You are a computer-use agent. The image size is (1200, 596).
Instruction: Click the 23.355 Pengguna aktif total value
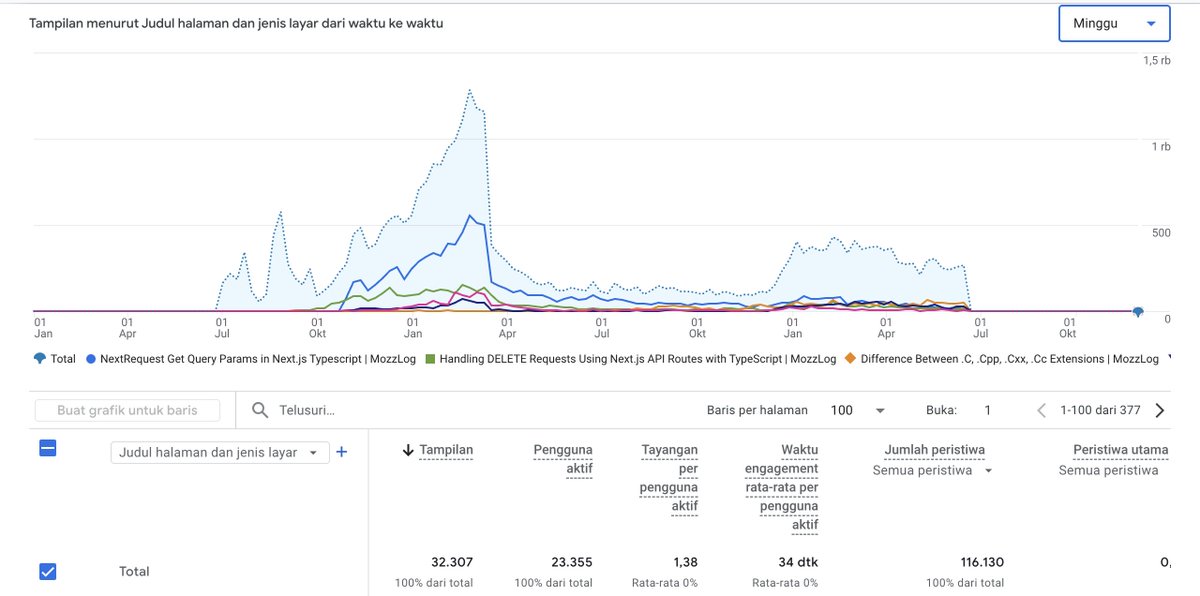pyautogui.click(x=571, y=562)
